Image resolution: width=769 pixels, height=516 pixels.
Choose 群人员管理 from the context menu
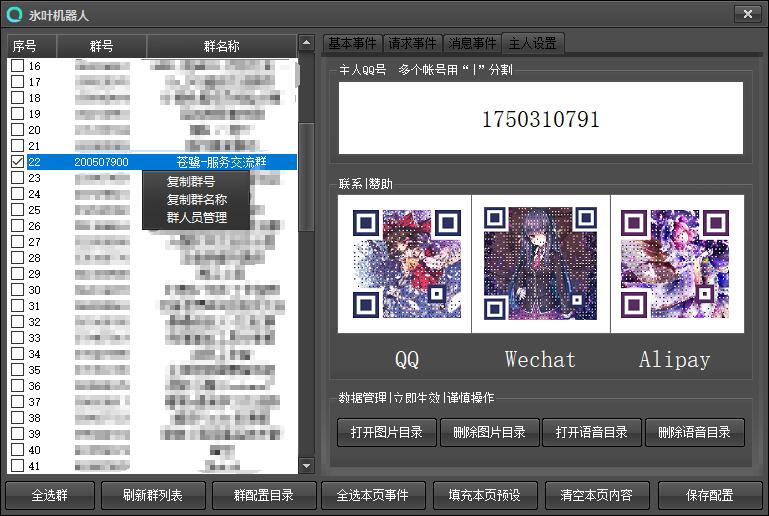point(197,217)
